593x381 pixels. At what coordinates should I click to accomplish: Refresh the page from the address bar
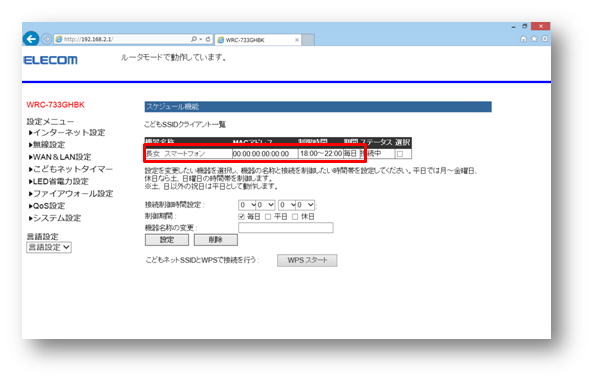(208, 39)
